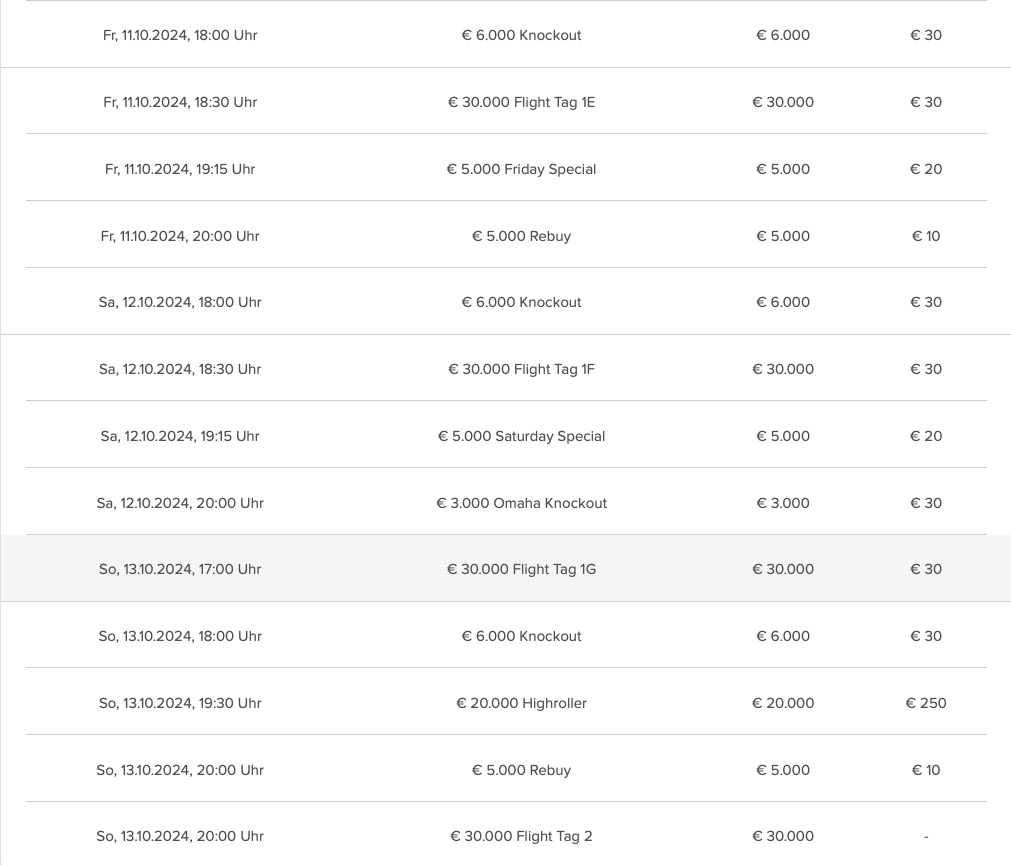The image size is (1011, 865).
Task: Click the So, 13.10.2024, 18:00 Uhr date cell
Action: click(x=180, y=636)
